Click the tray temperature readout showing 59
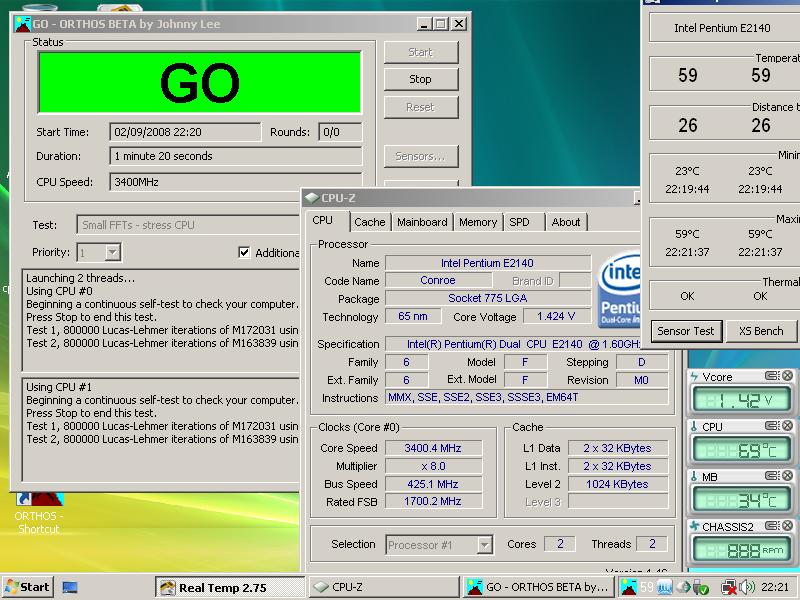Screen dimensions: 800x600 647,587
